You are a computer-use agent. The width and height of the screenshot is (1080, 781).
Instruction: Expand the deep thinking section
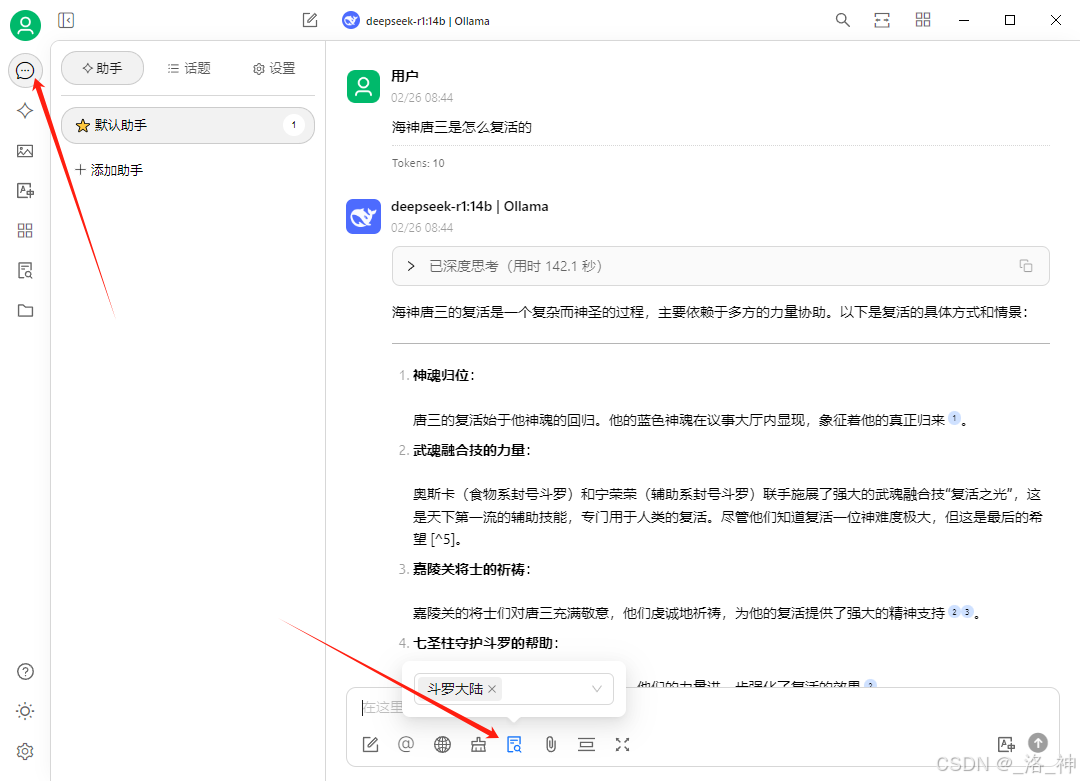tap(410, 265)
